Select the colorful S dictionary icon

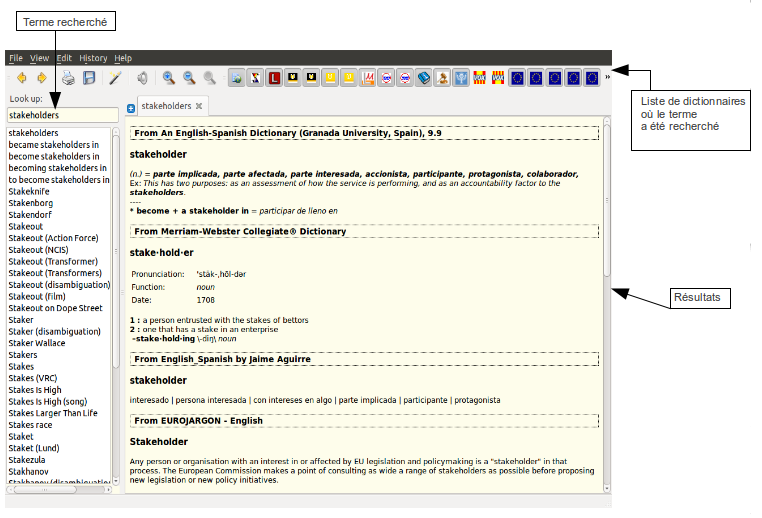(x=255, y=78)
